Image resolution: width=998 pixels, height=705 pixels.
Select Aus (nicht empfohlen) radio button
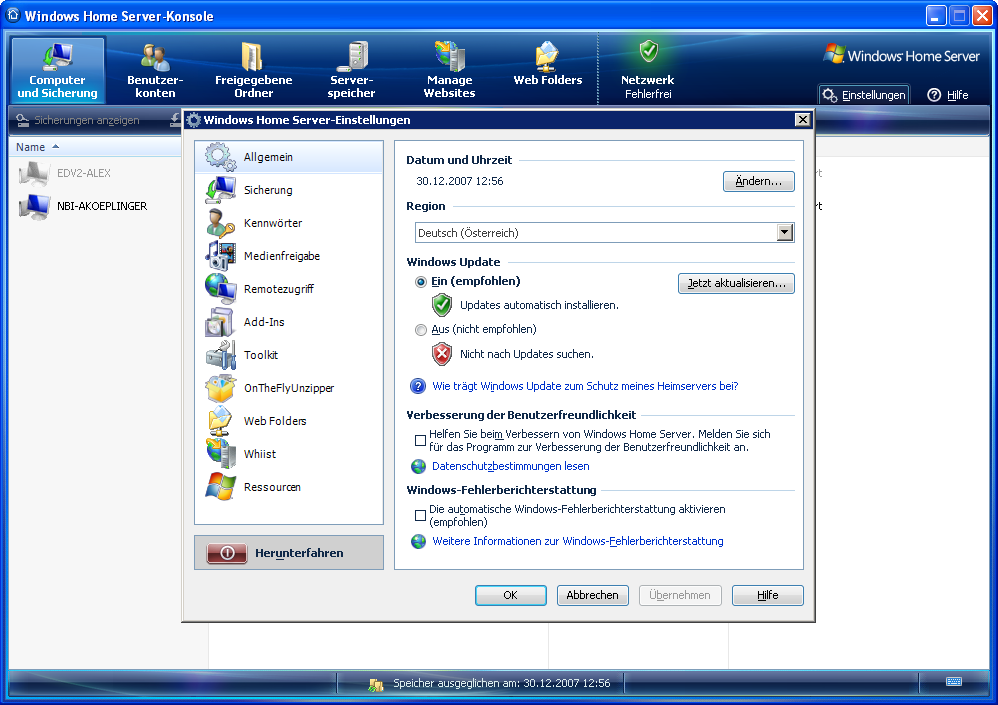pos(421,330)
